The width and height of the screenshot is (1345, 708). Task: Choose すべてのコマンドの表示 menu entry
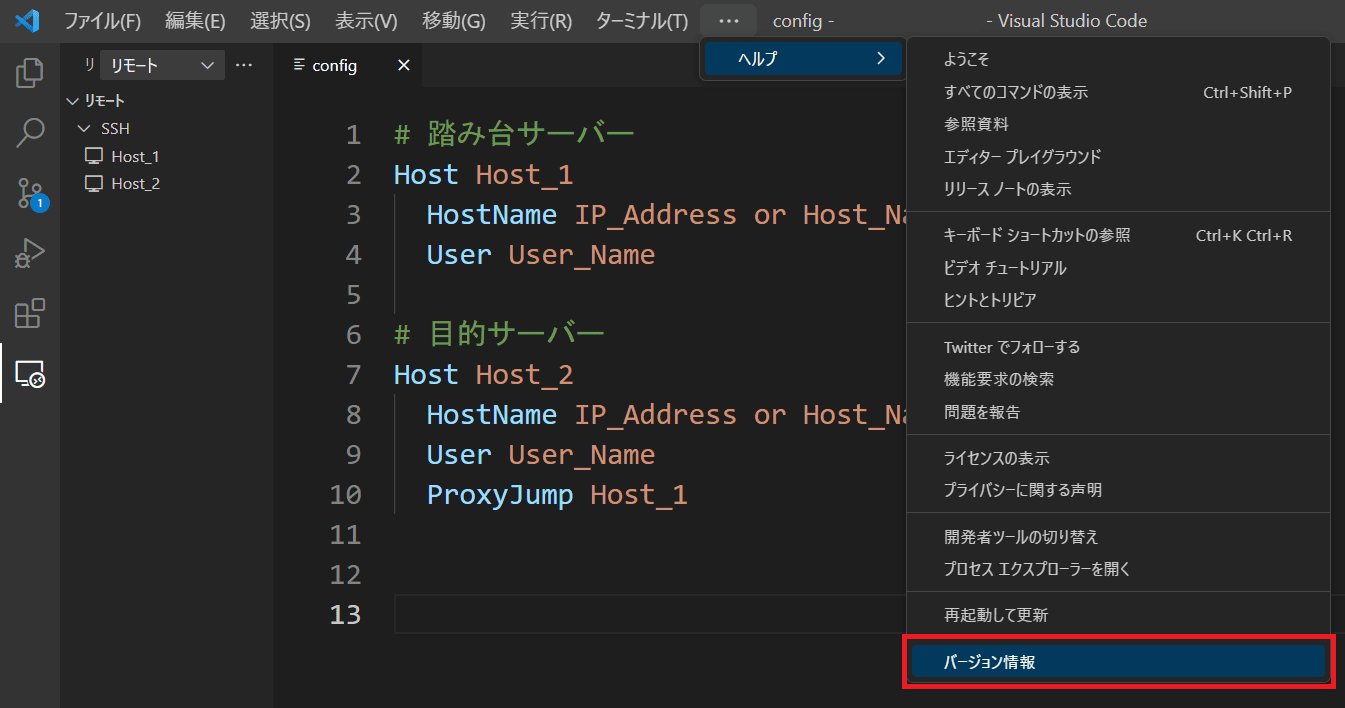point(1118,92)
